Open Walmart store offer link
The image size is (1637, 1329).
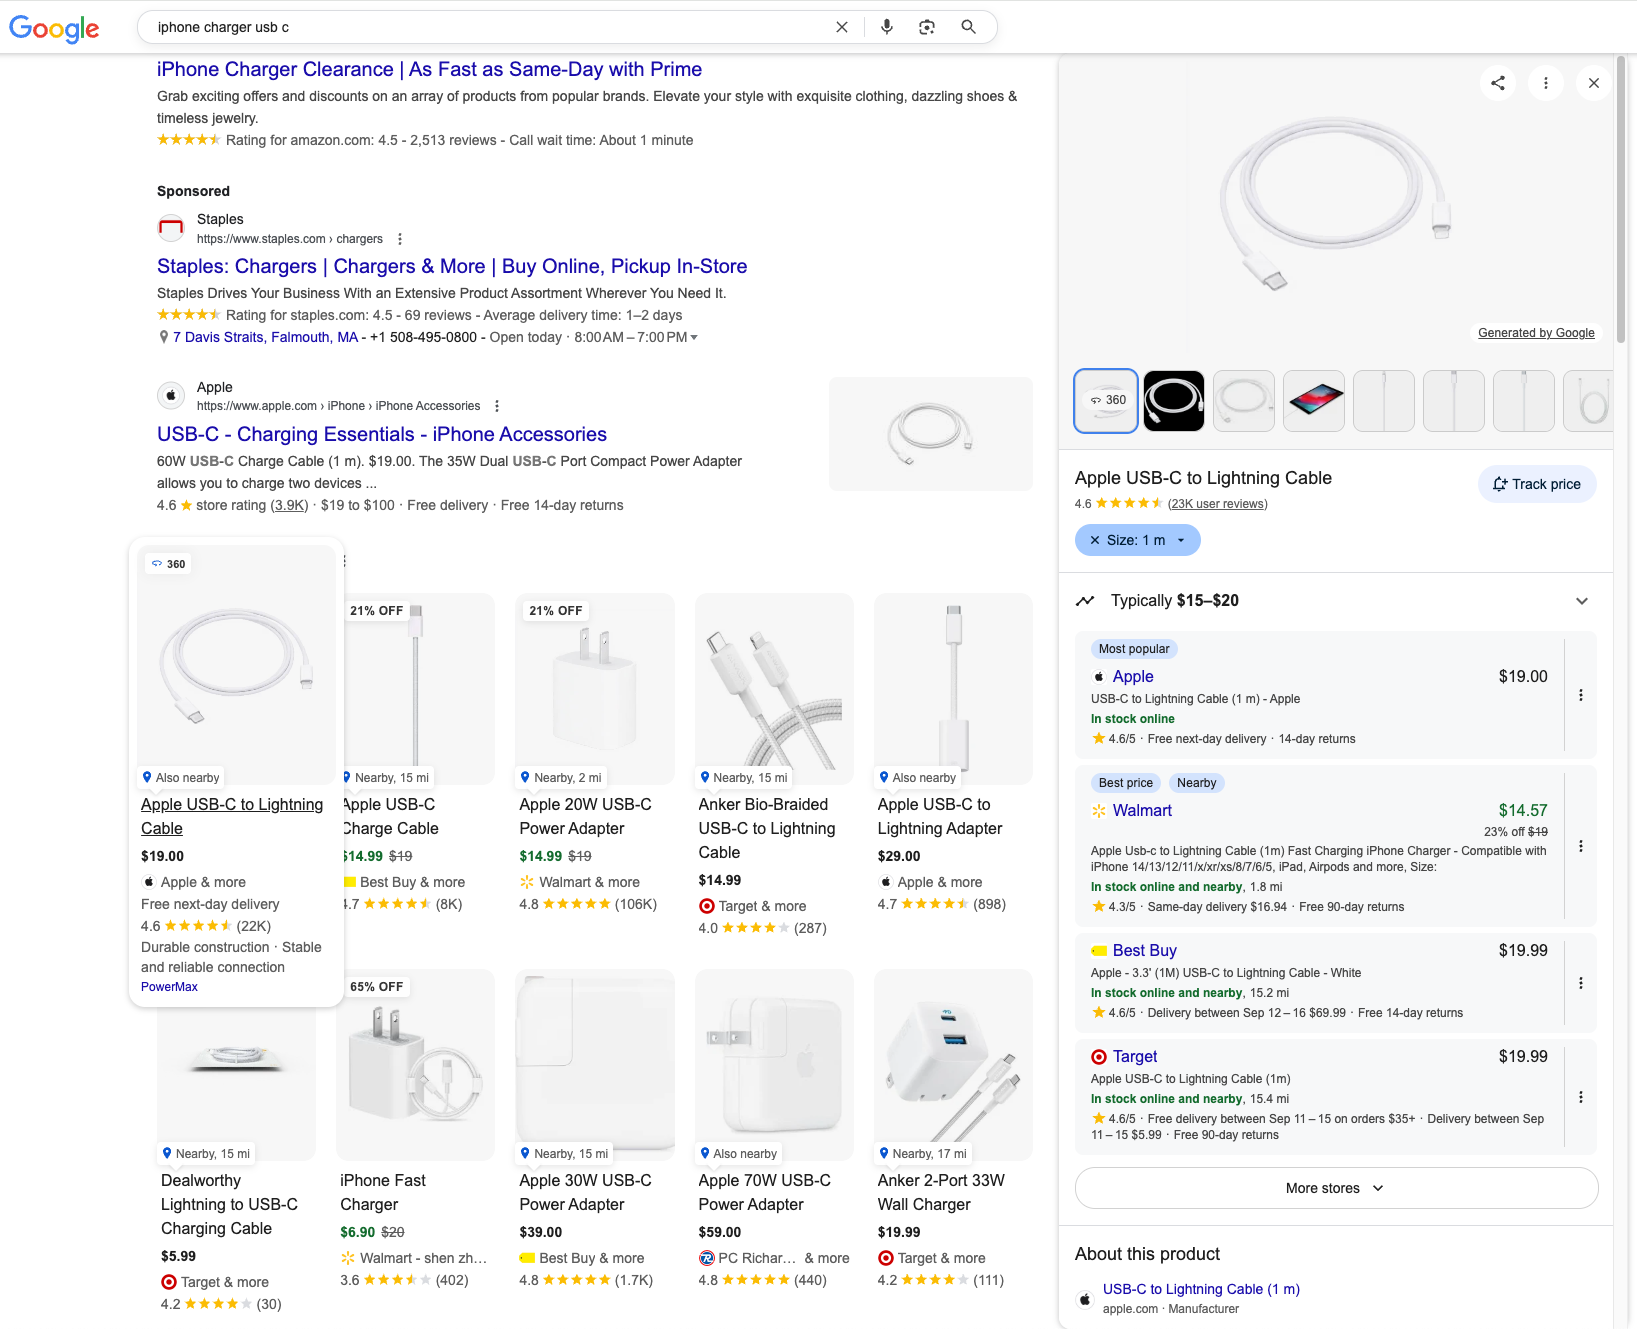pos(1142,811)
